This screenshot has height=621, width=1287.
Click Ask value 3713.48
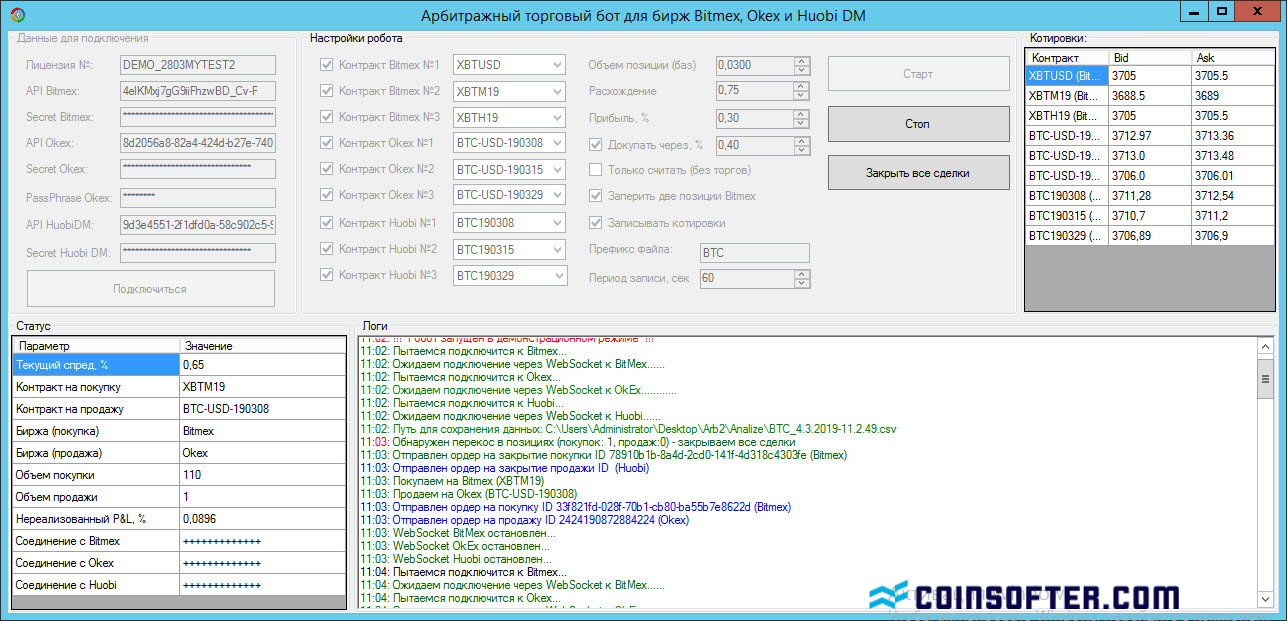[1233, 156]
